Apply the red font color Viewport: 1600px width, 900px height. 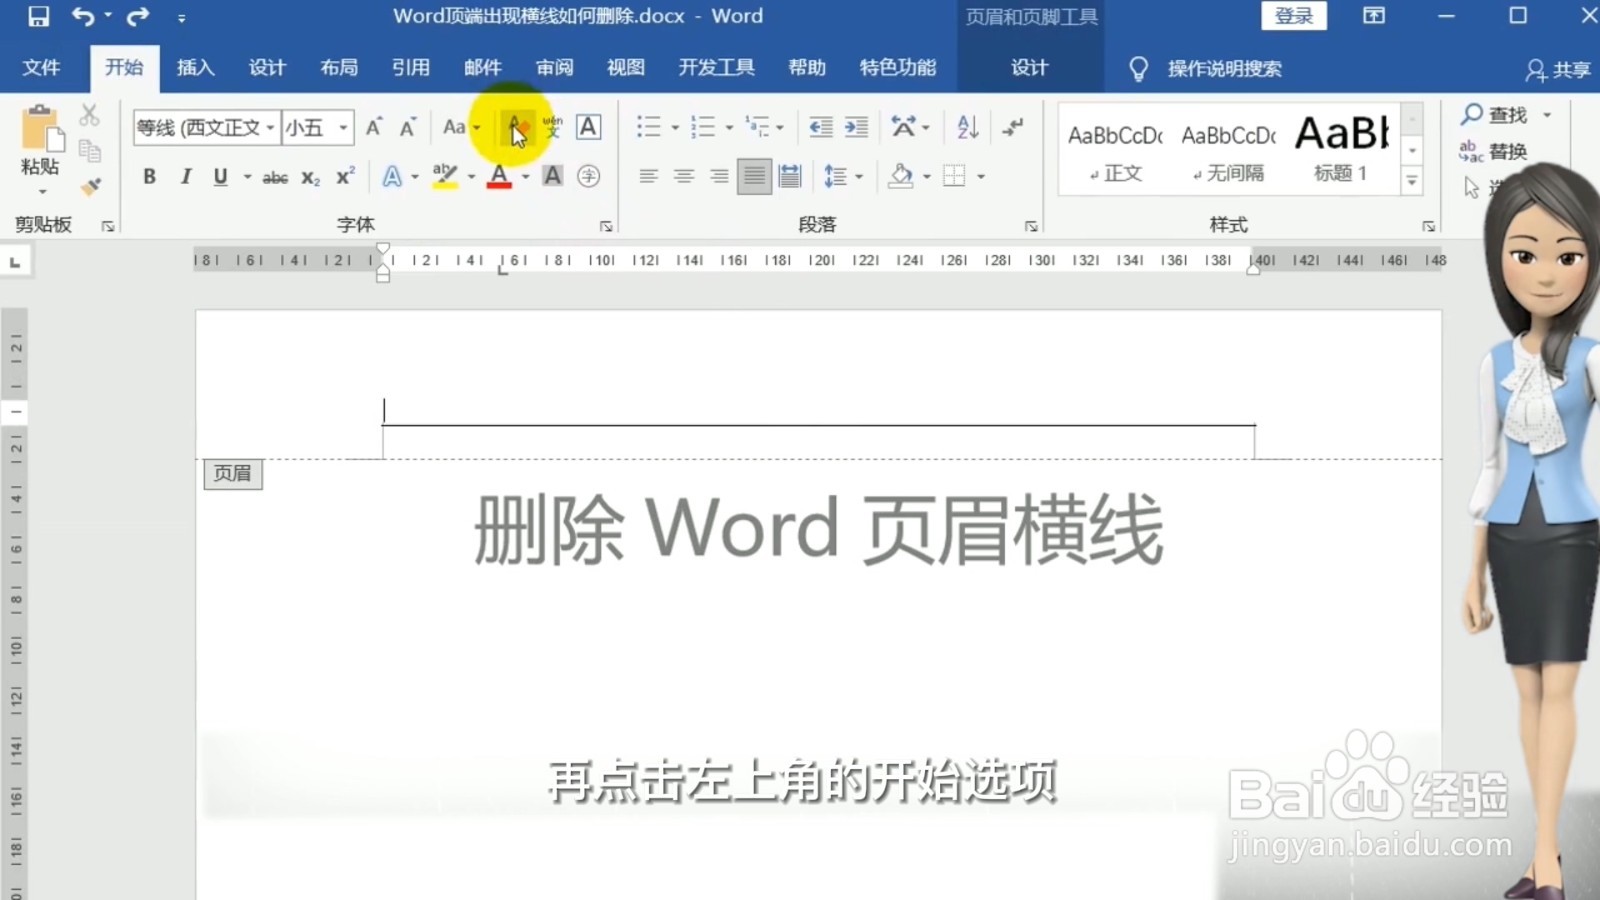click(x=499, y=177)
